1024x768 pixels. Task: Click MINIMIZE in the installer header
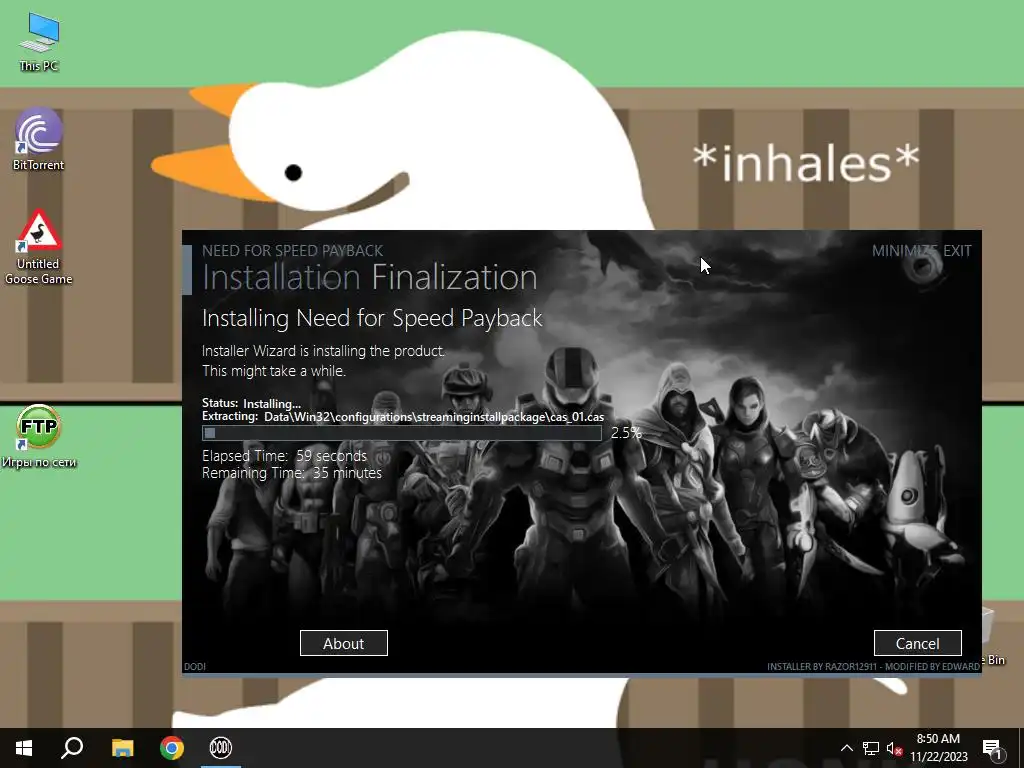904,251
